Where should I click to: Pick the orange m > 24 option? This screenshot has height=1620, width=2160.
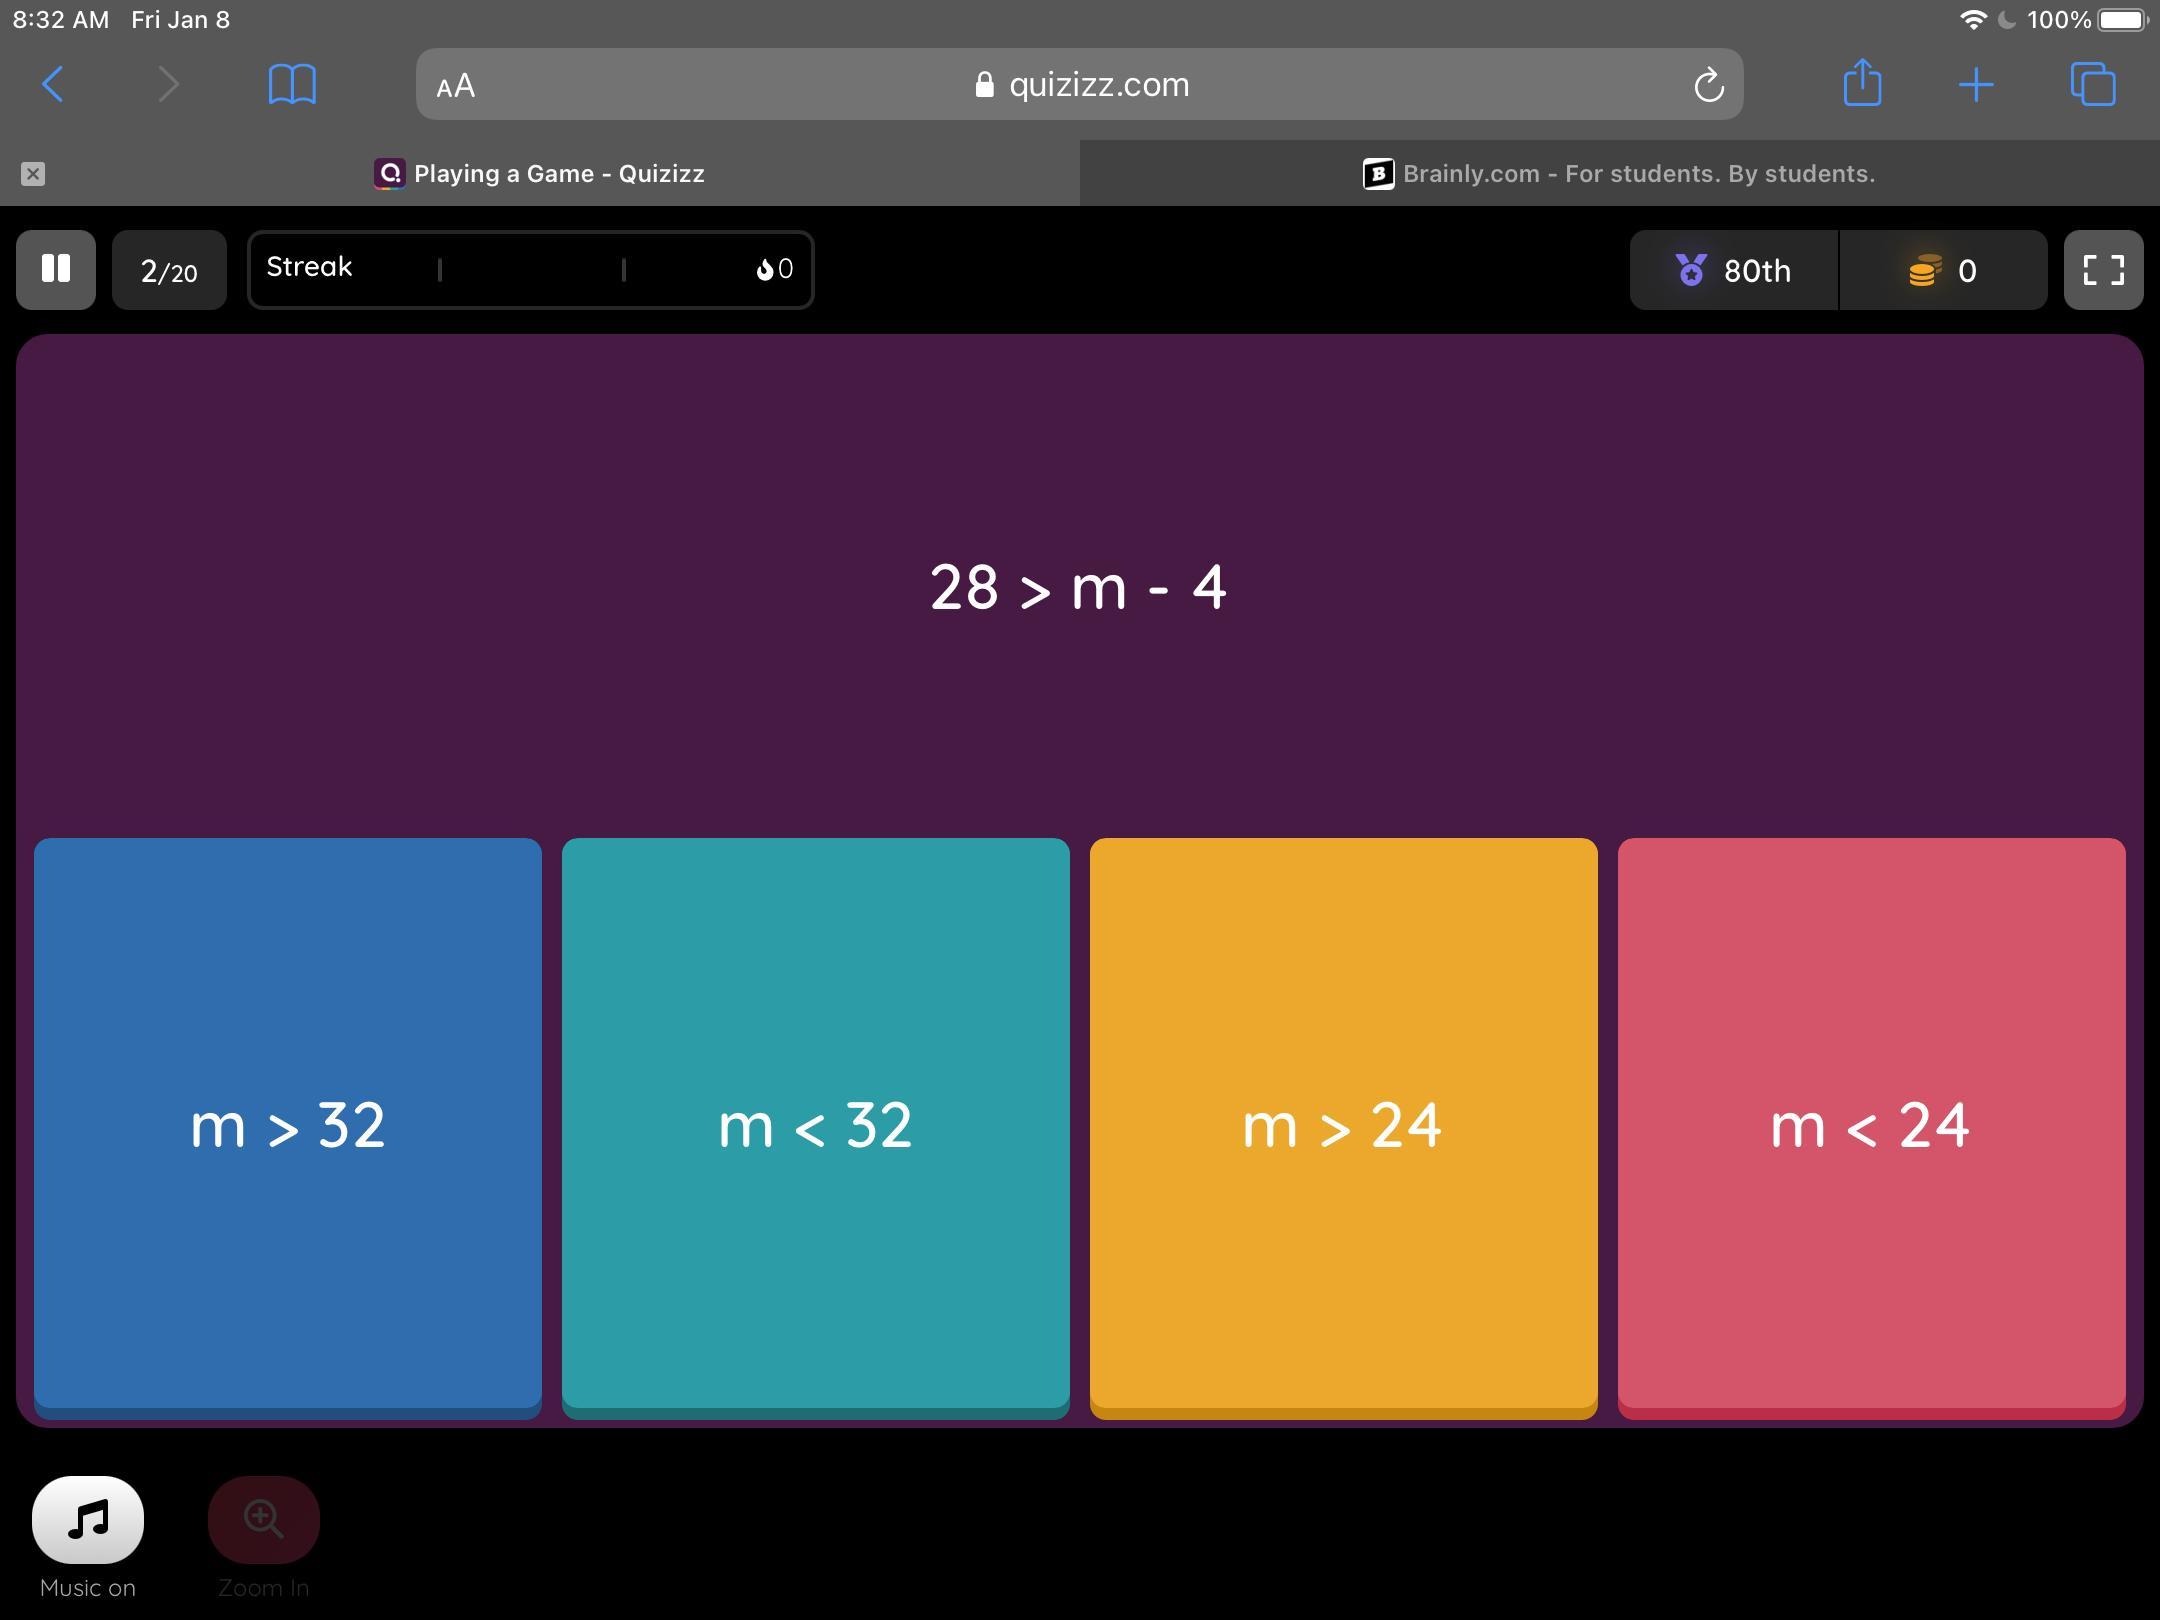click(x=1343, y=1125)
